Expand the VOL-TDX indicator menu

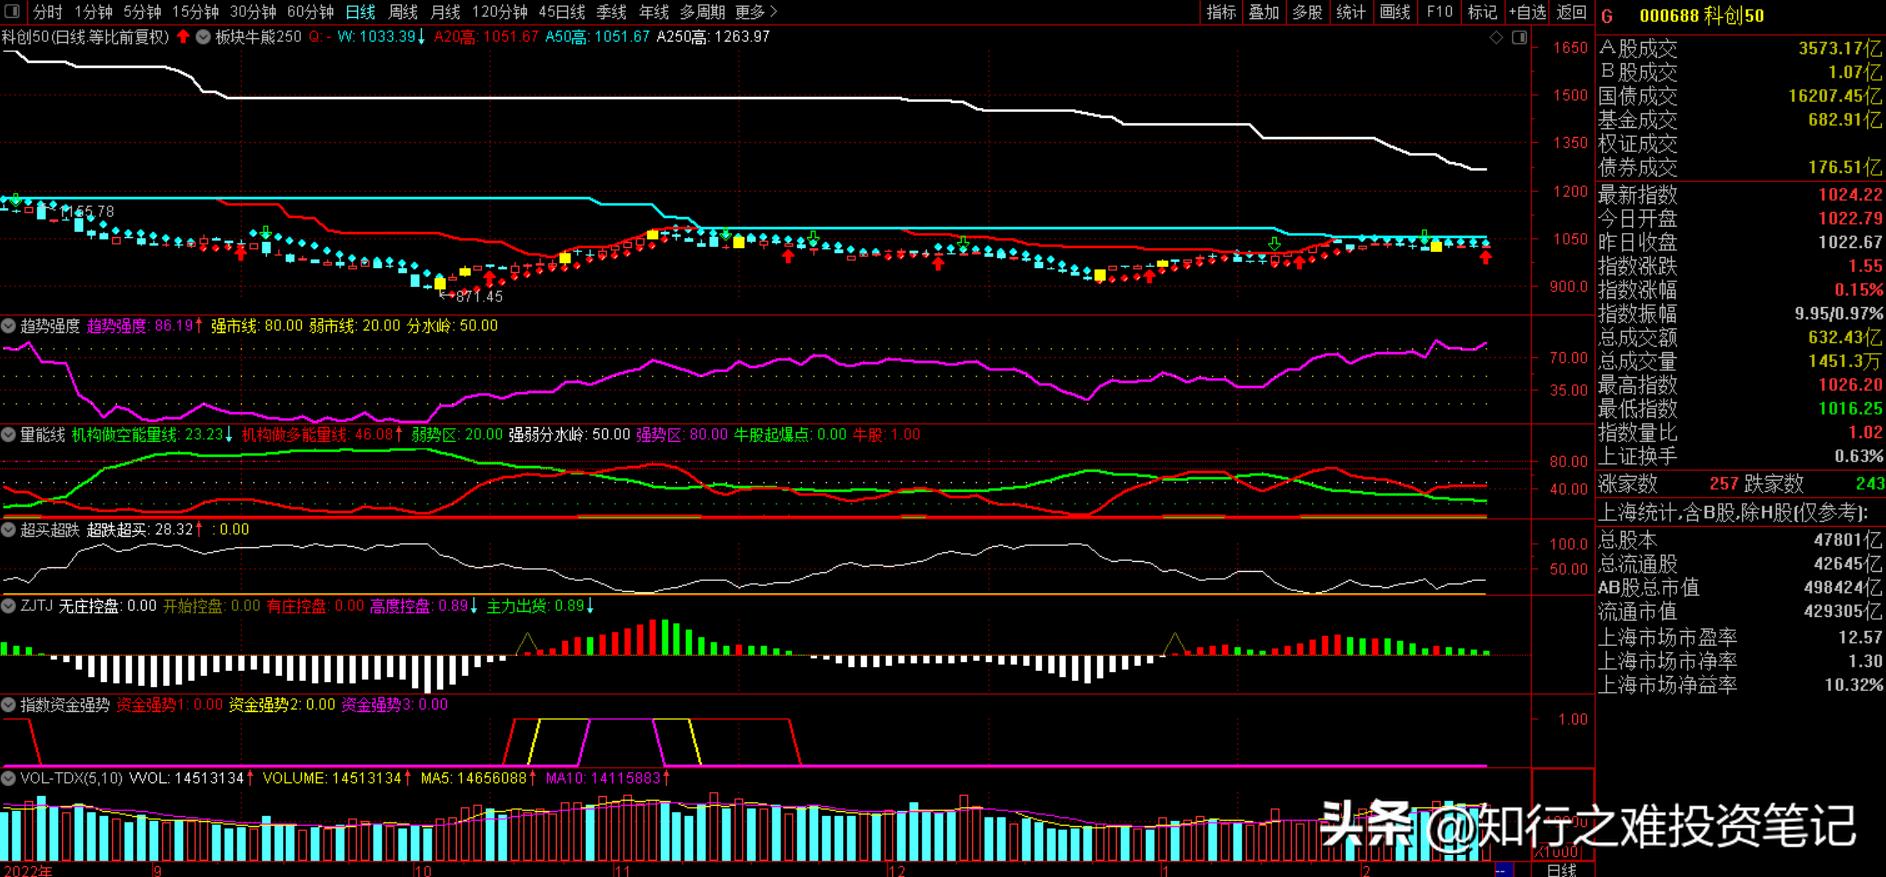tap(9, 778)
